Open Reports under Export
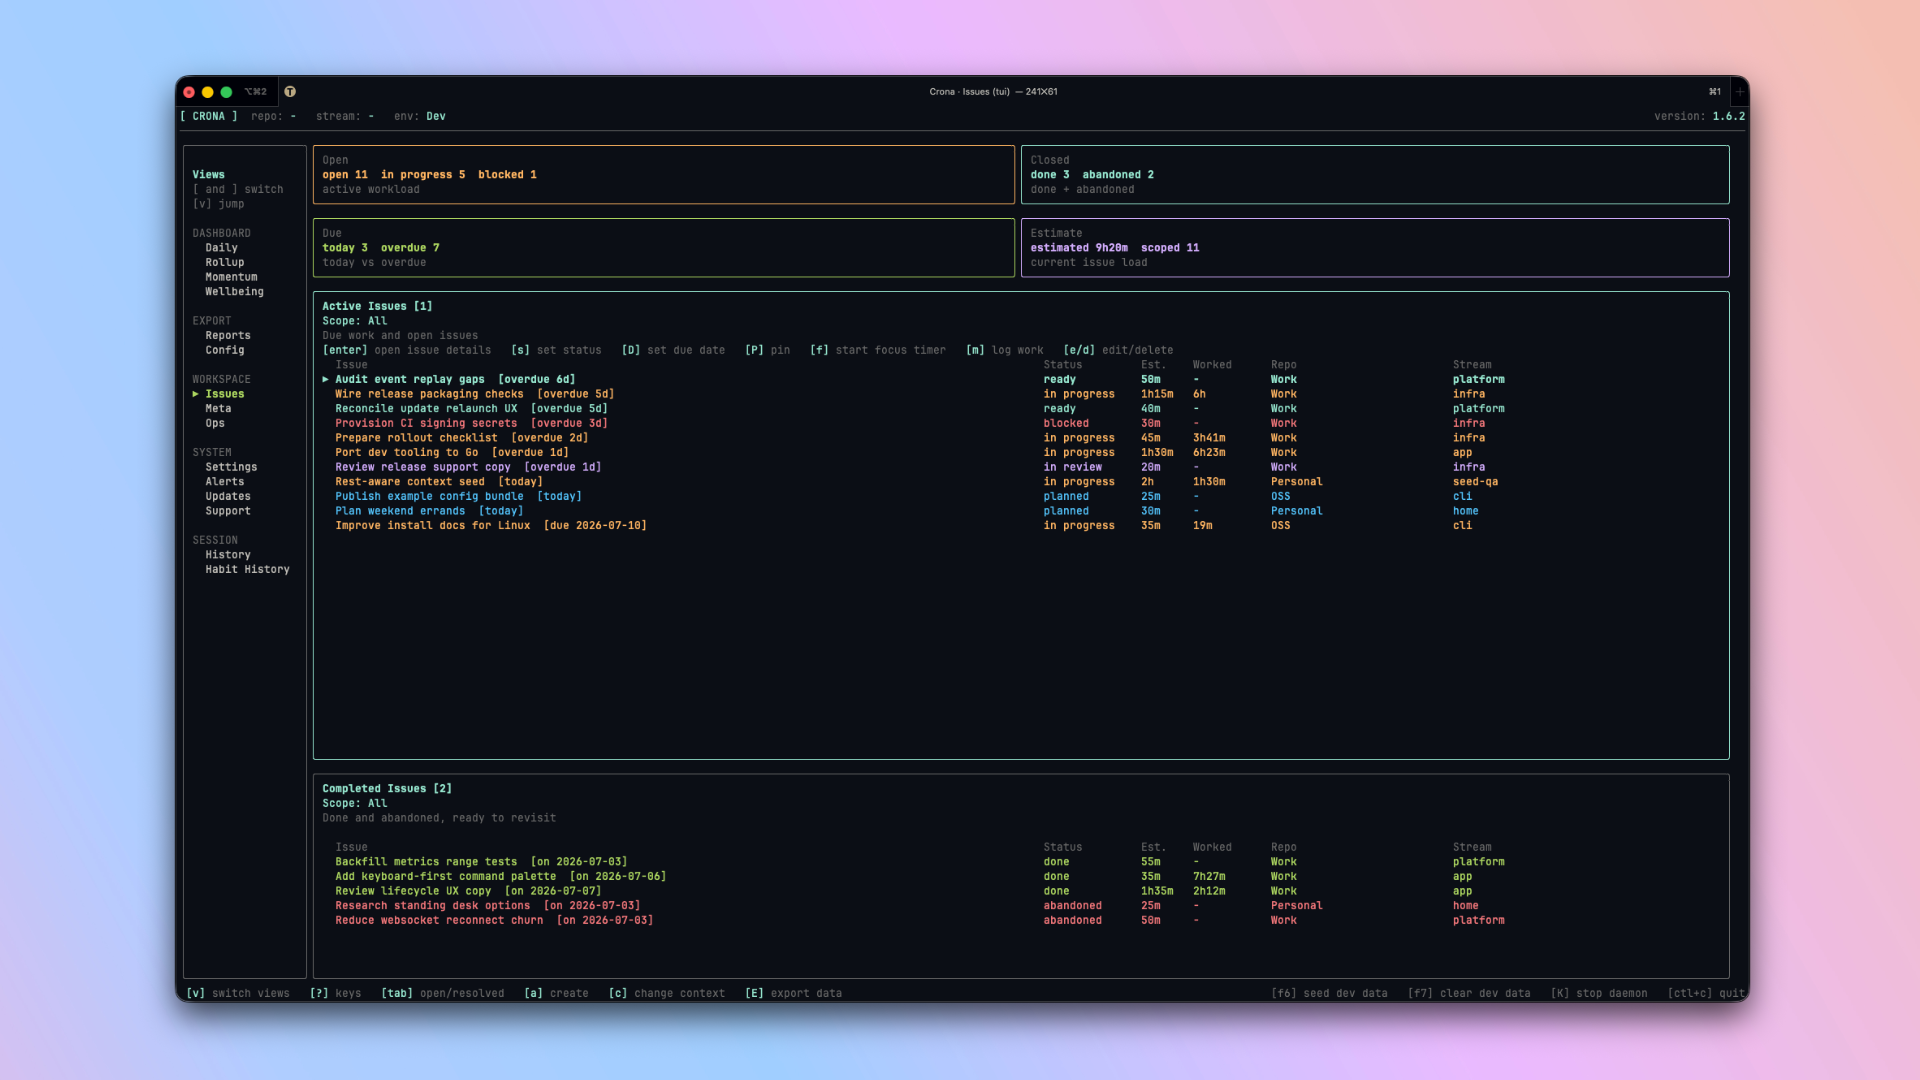Image resolution: width=1920 pixels, height=1080 pixels. [228, 336]
